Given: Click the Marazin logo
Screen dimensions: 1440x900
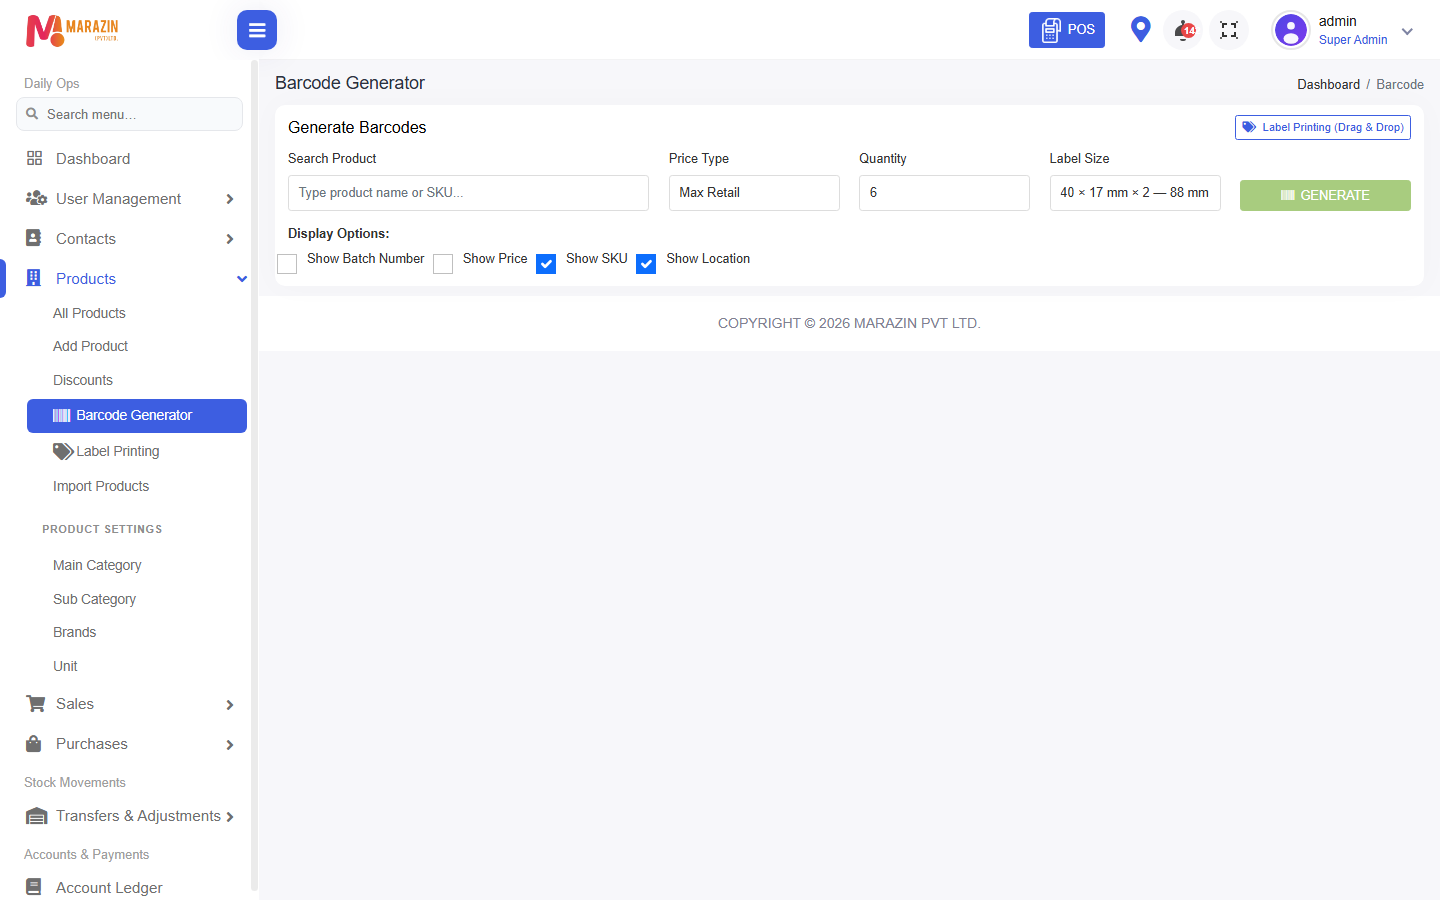Looking at the screenshot, I should [x=72, y=30].
